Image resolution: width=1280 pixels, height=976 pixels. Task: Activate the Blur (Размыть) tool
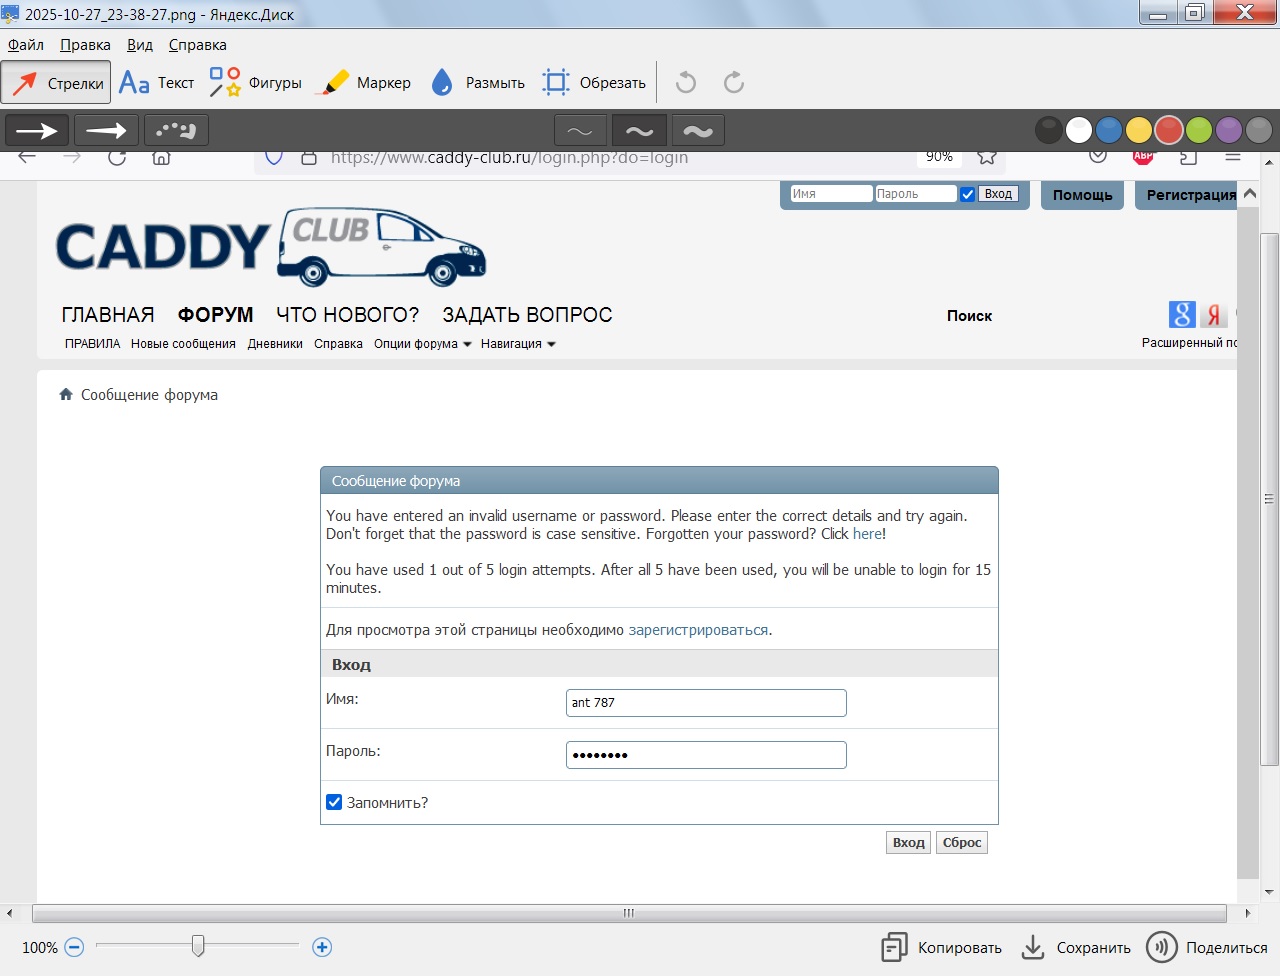(478, 83)
